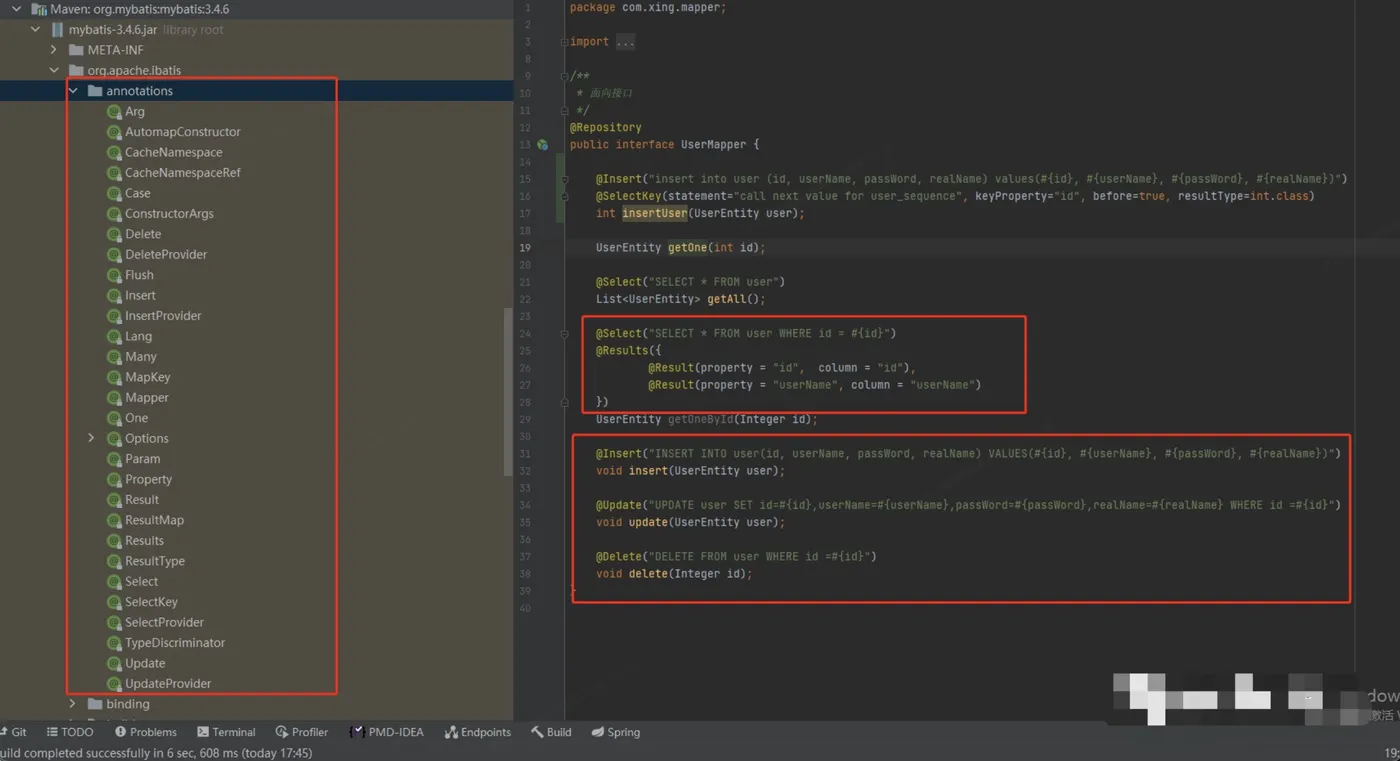Click the Result annotation icon

(x=114, y=500)
